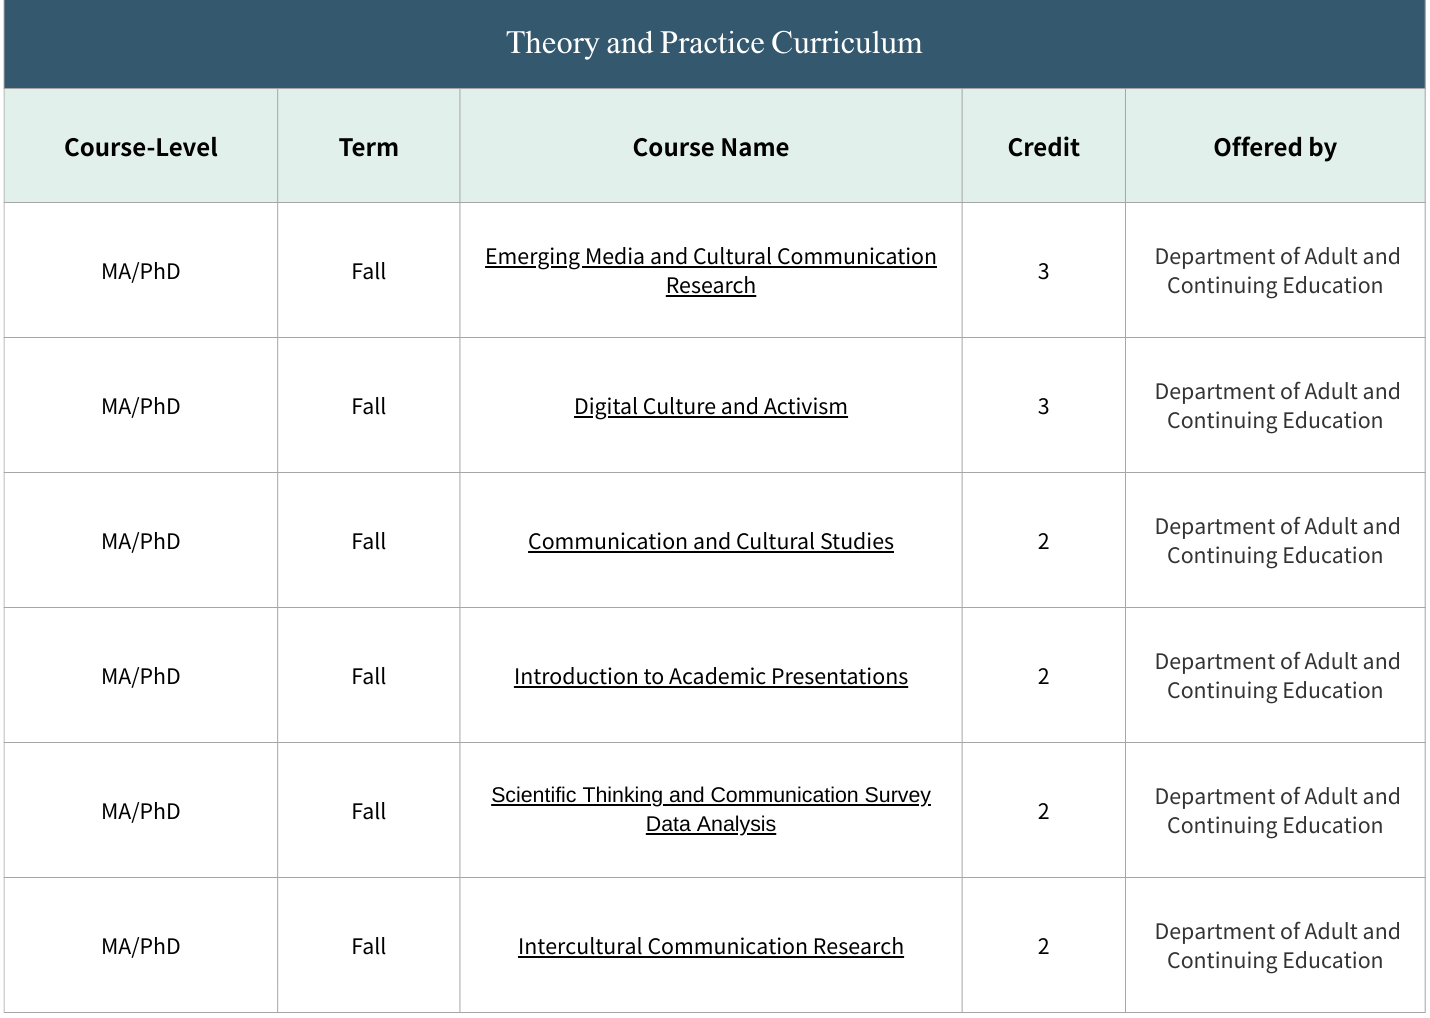Open Emerging Media and Cultural Communication Research link

tap(710, 257)
